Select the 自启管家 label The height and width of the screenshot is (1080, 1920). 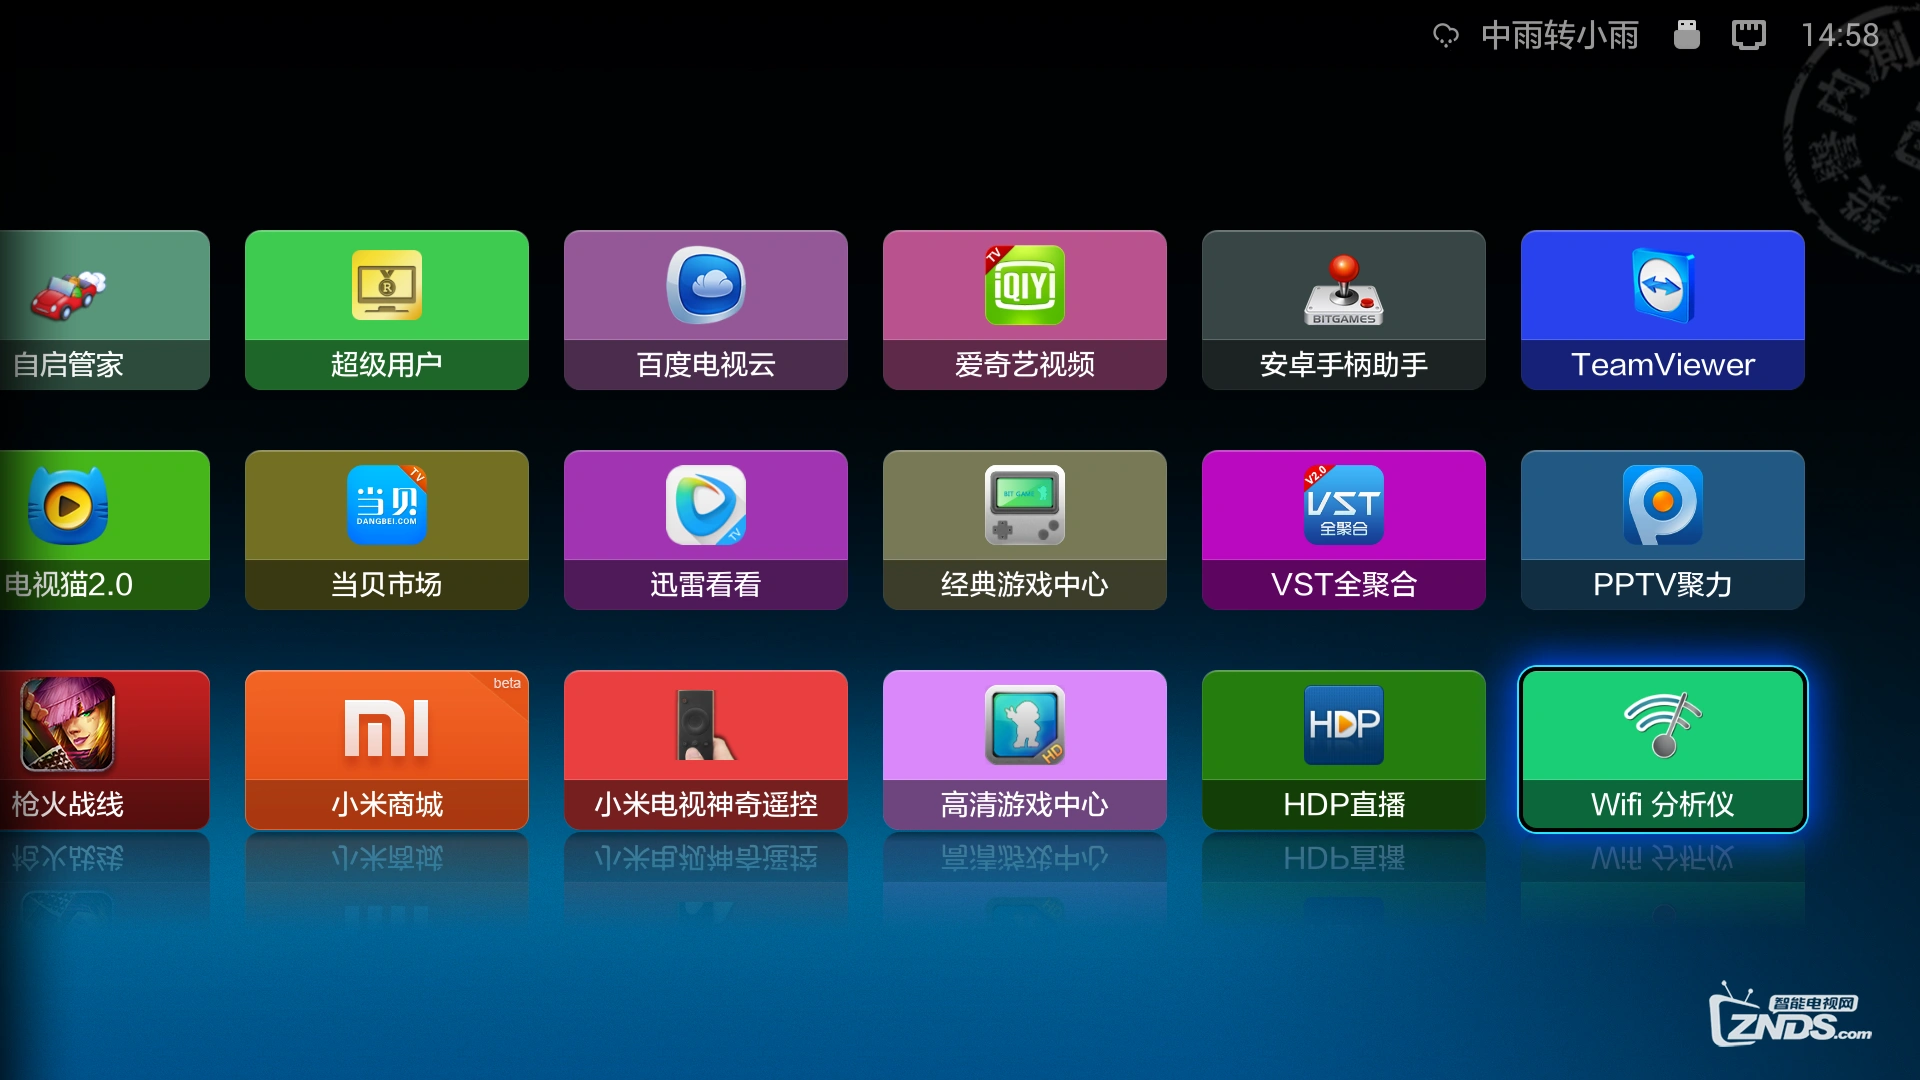[x=68, y=364]
